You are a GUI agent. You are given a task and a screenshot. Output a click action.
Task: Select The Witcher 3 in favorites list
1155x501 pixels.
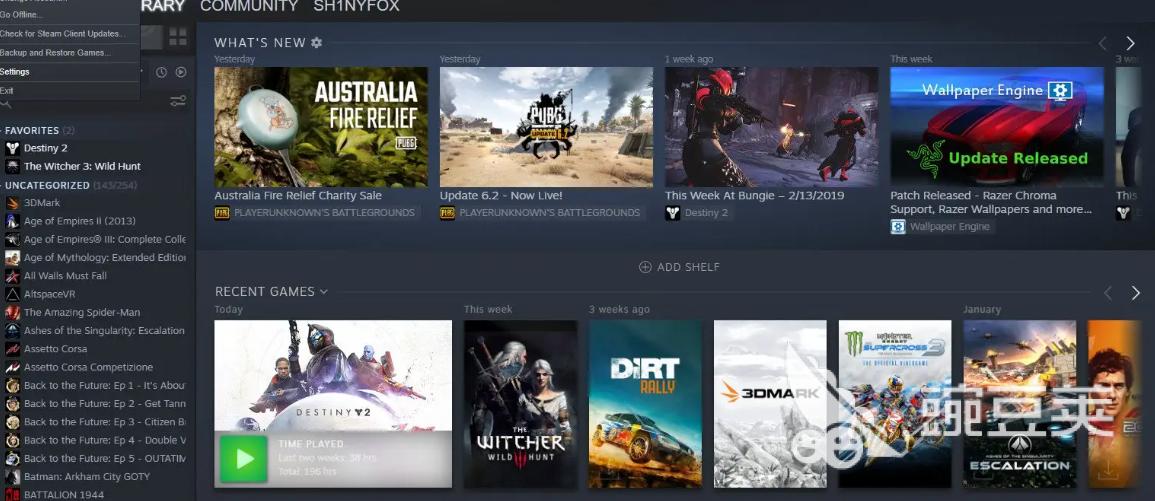pos(82,167)
